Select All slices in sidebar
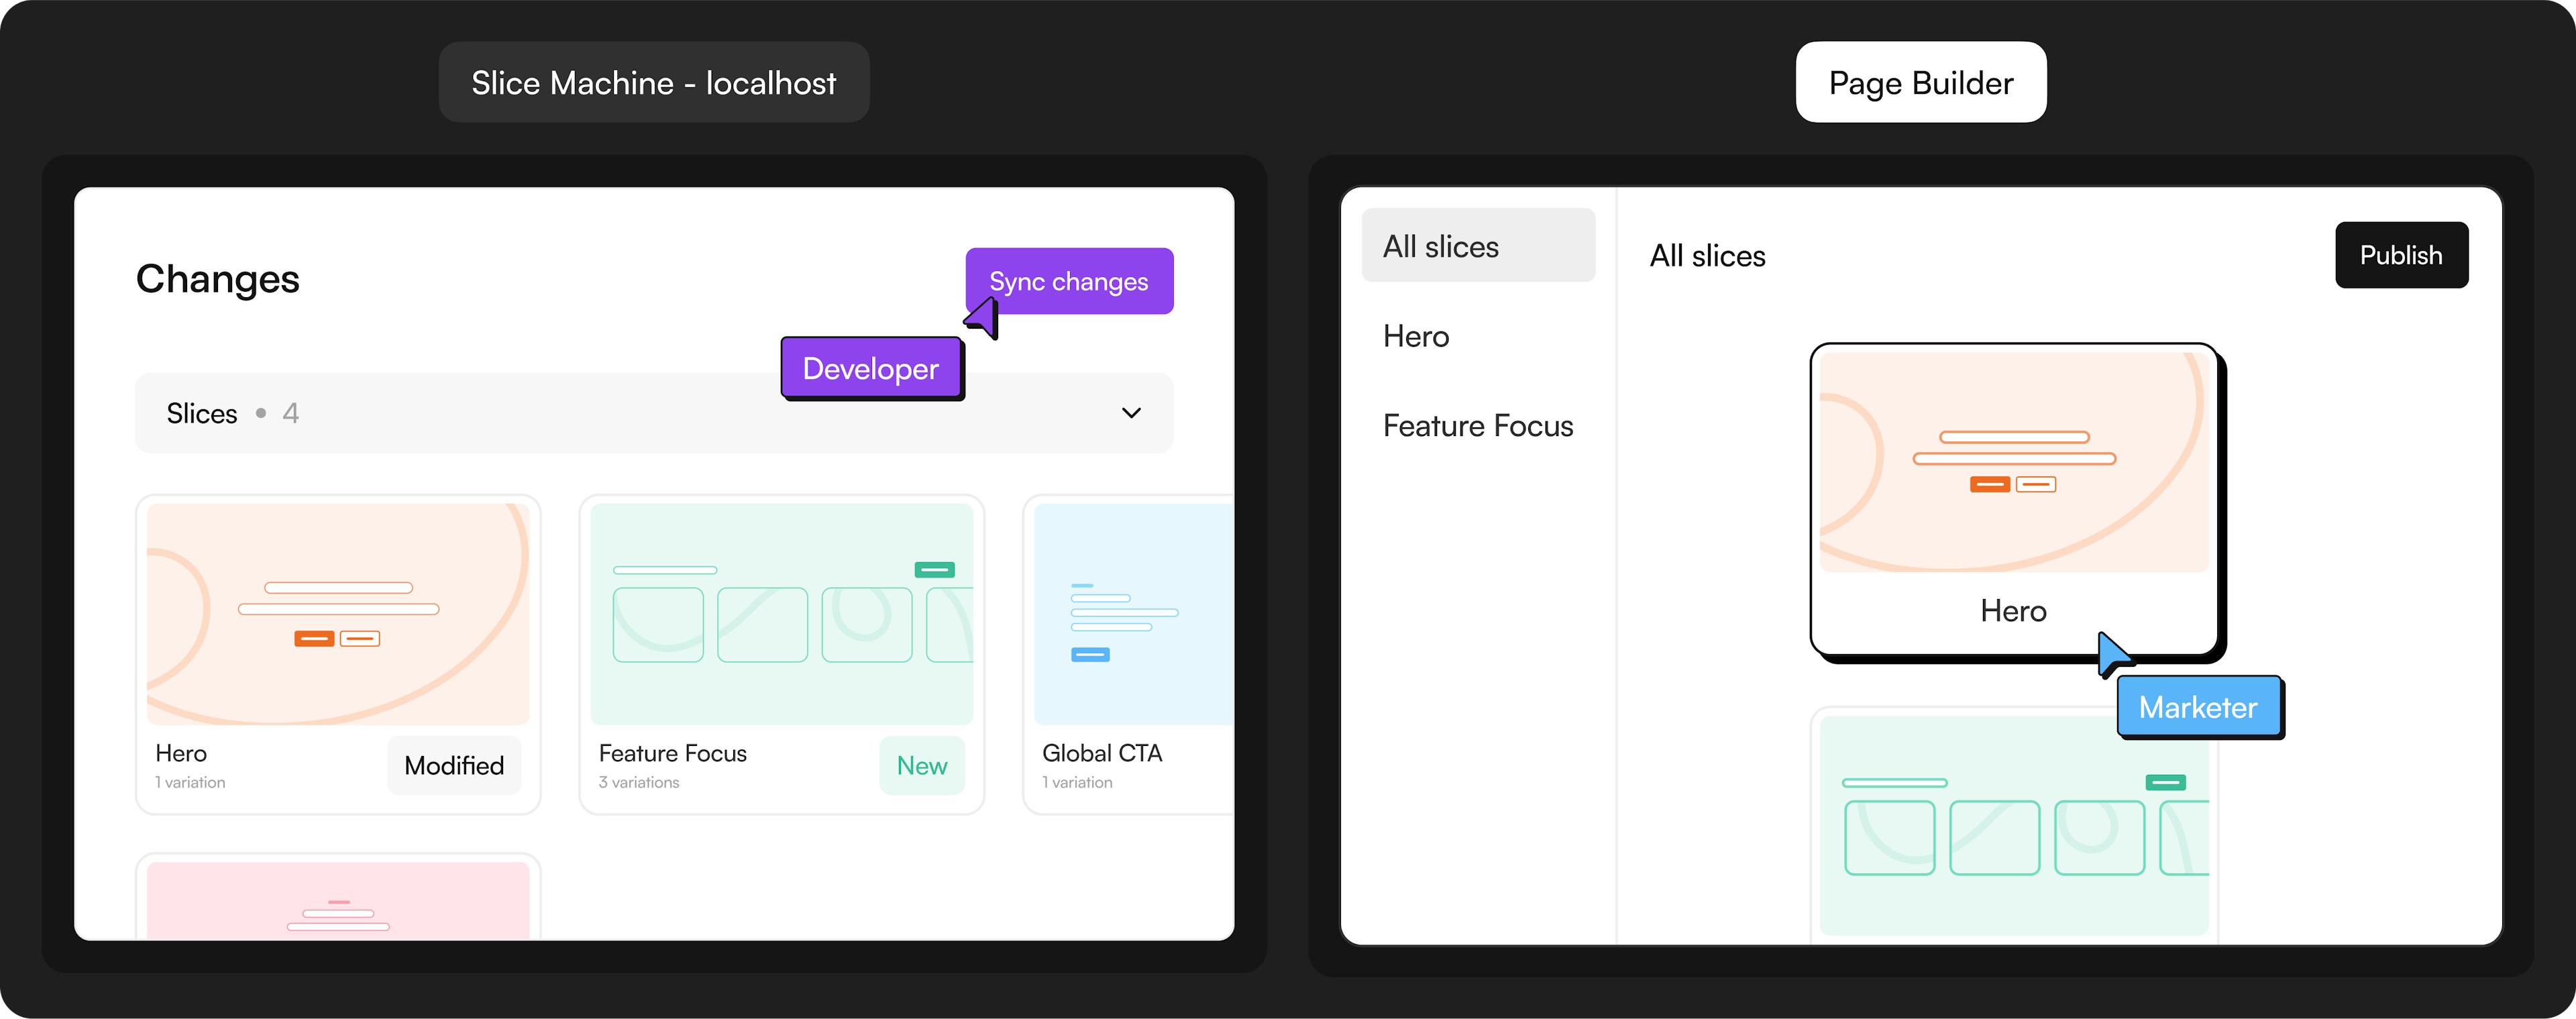 pos(1477,246)
